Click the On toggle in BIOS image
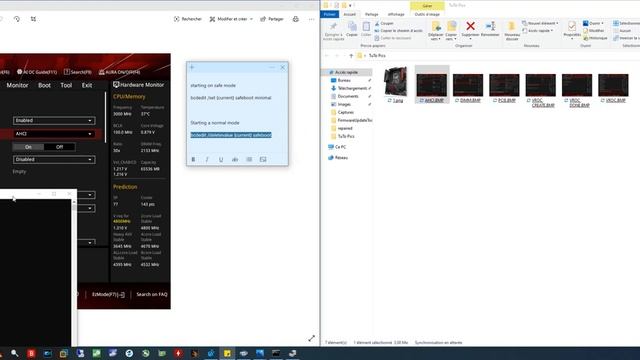This screenshot has height=360, width=640. point(28,147)
